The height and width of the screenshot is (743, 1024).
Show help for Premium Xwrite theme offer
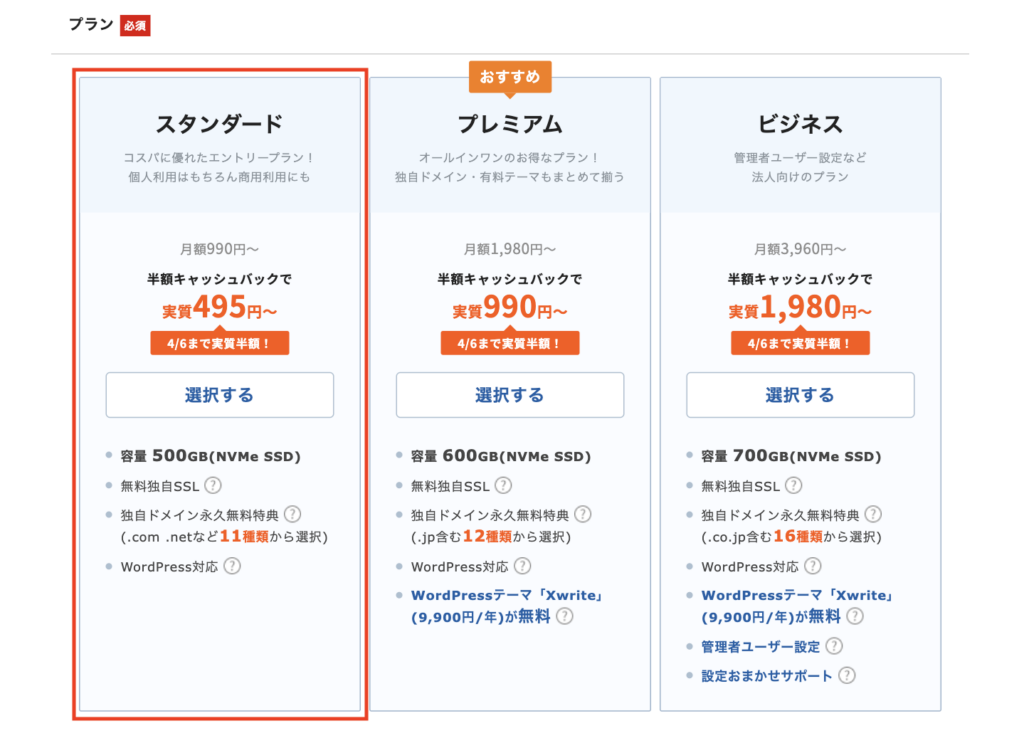pos(565,617)
